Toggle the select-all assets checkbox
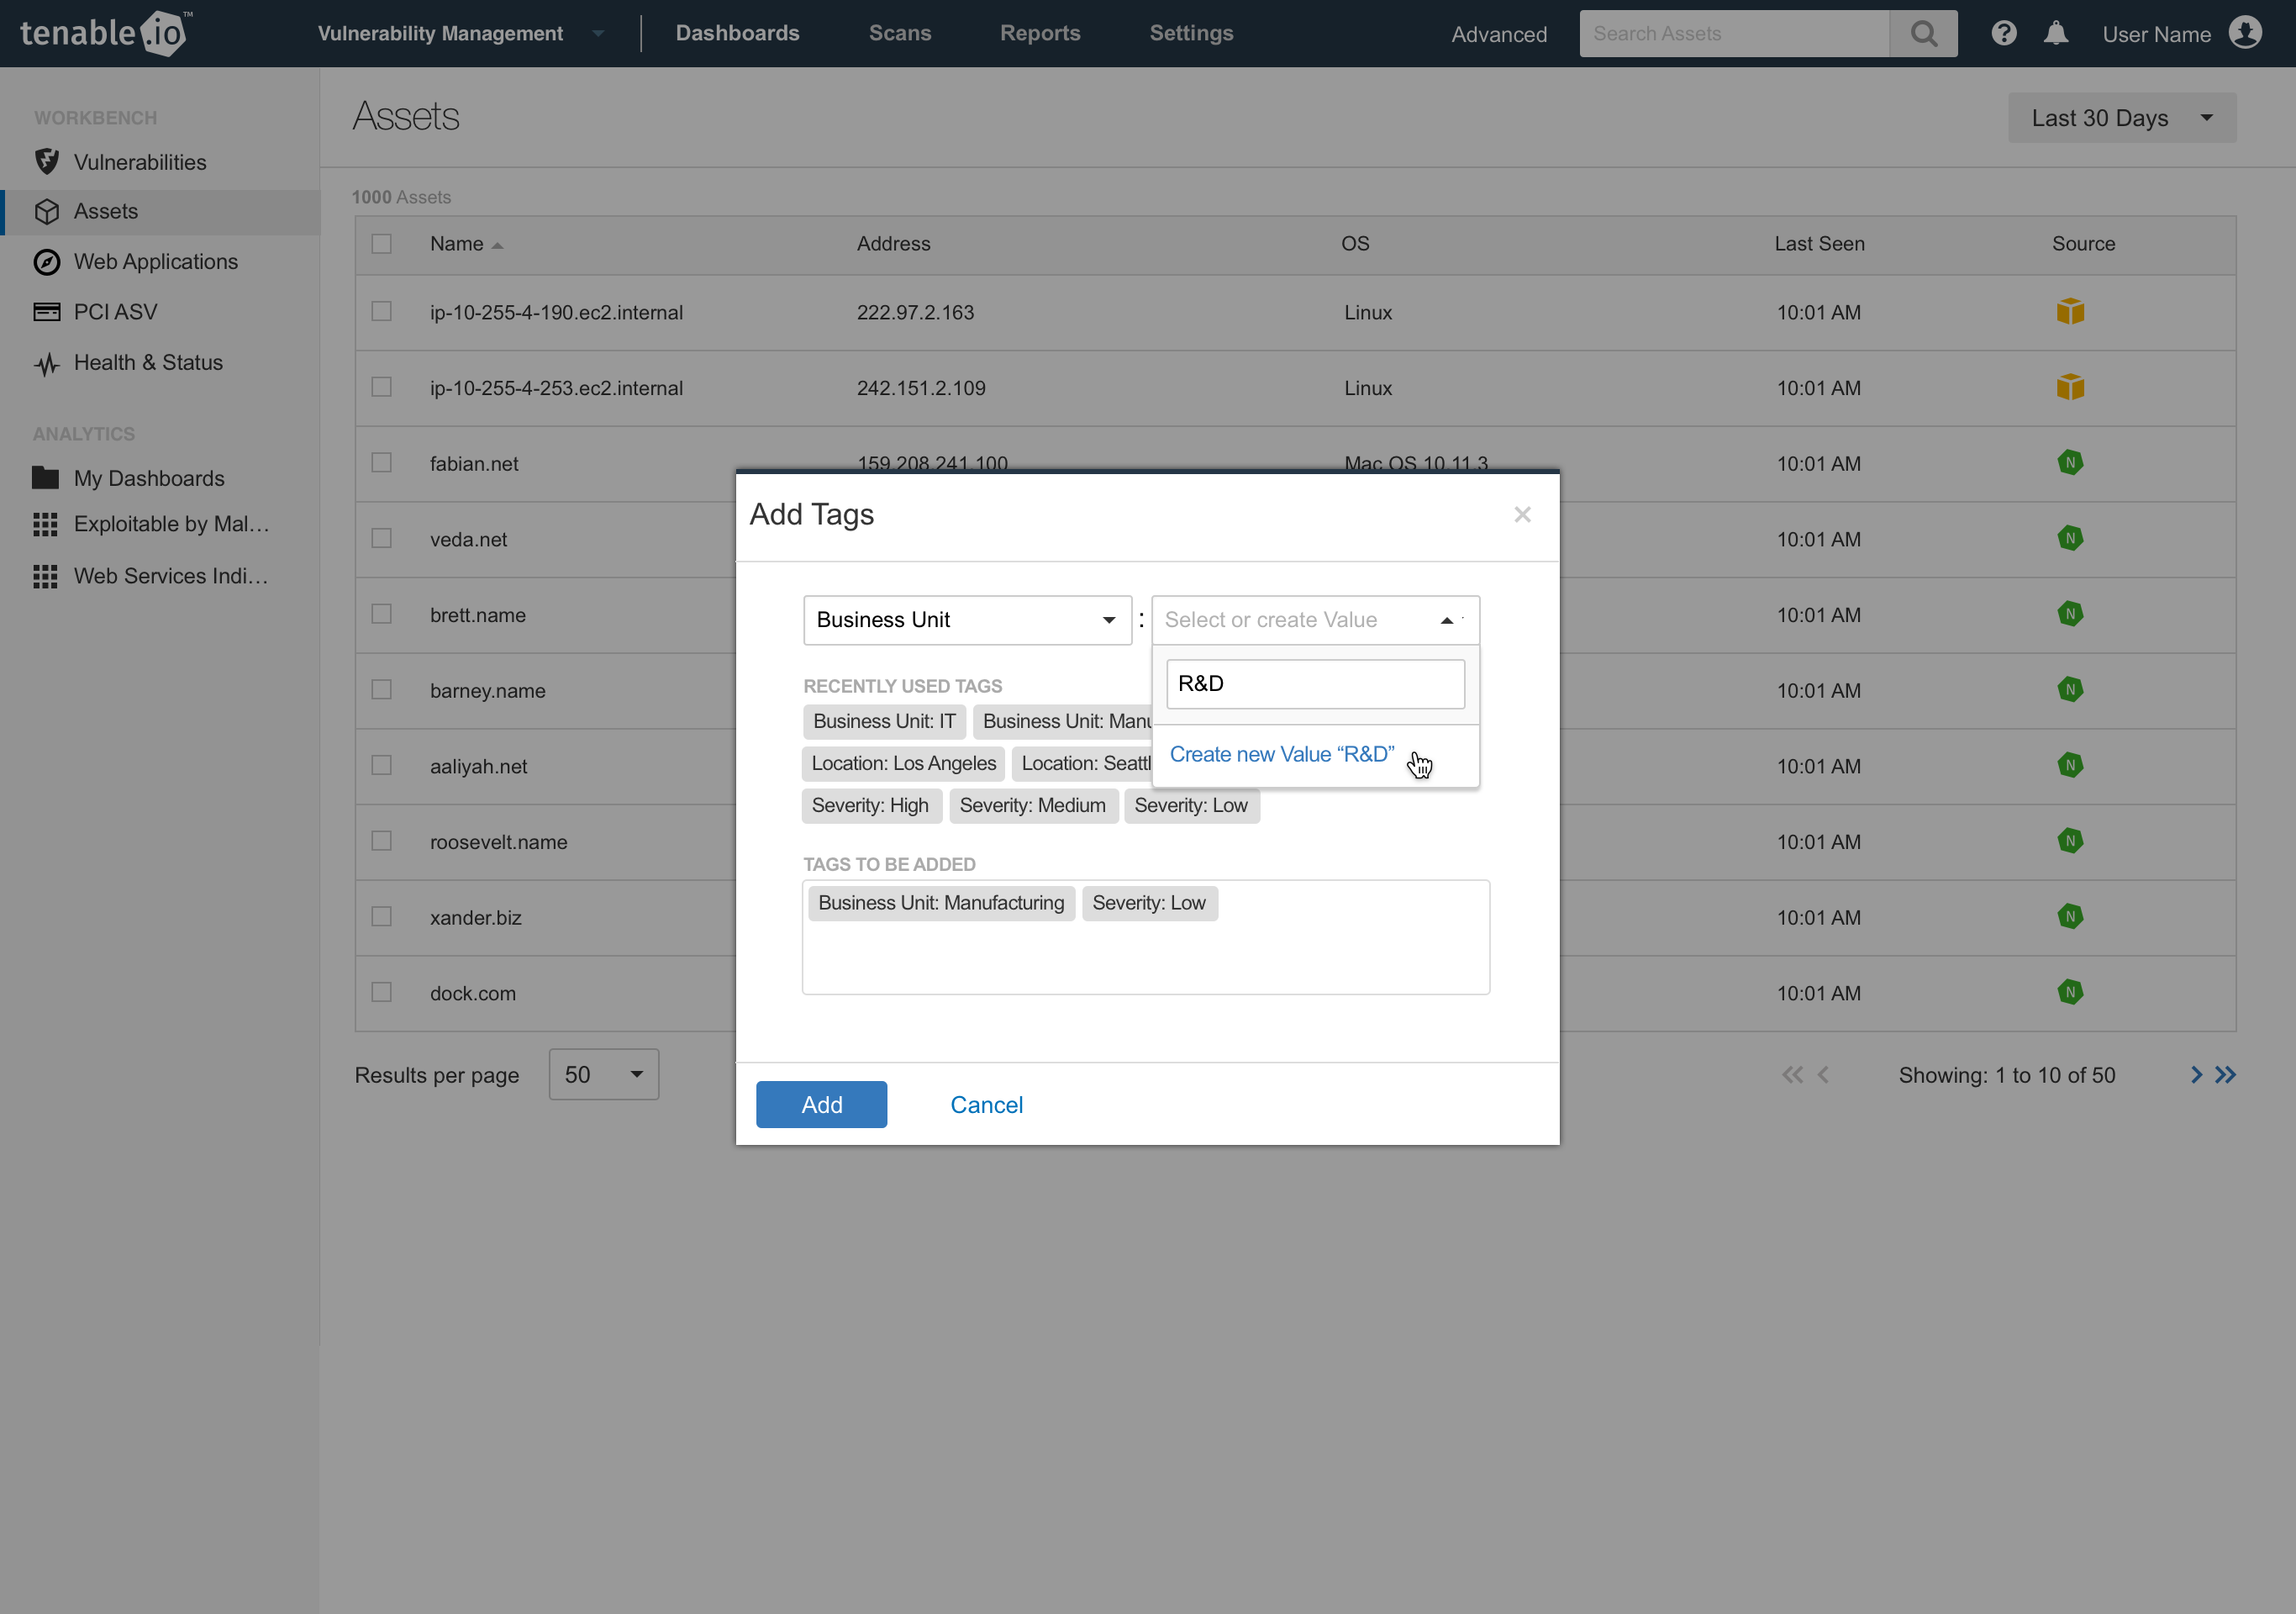The image size is (2296, 1614). [x=381, y=244]
